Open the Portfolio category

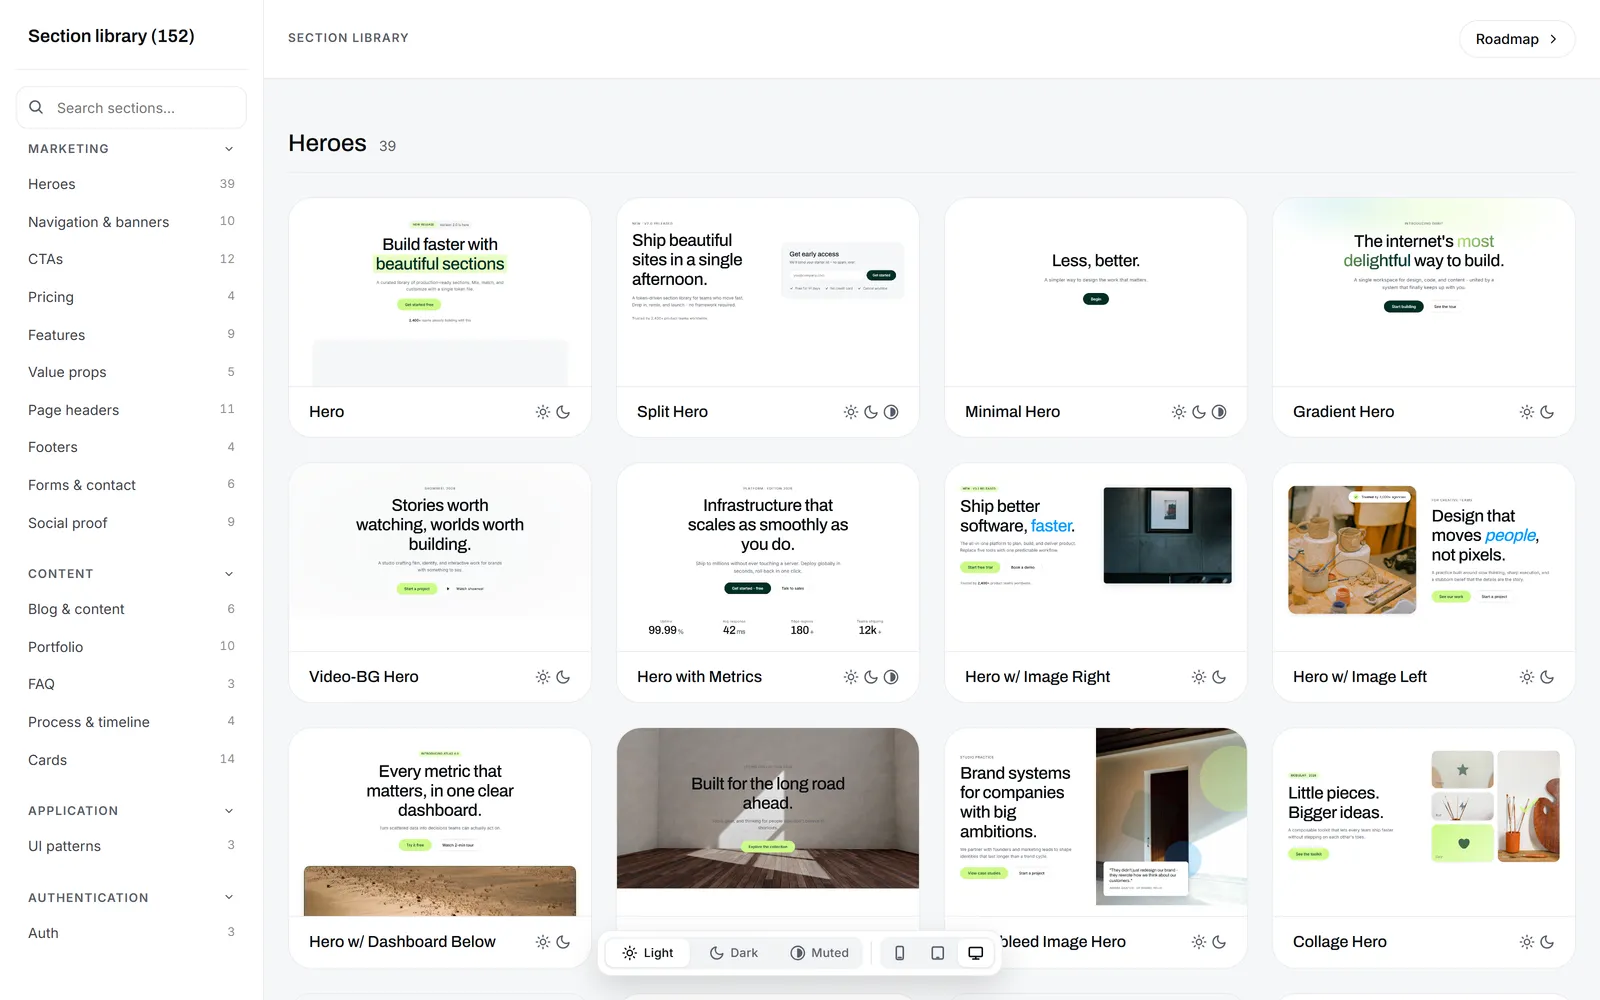(x=131, y=647)
